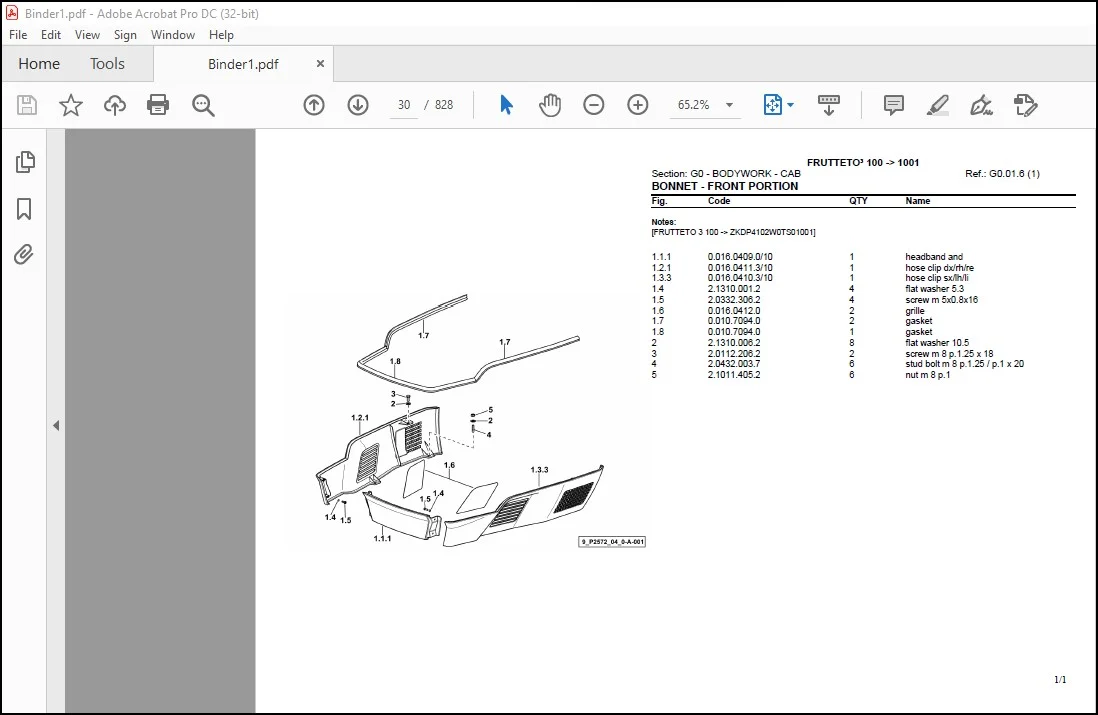Upload file to Document Cloud
1098x715 pixels.
point(115,105)
